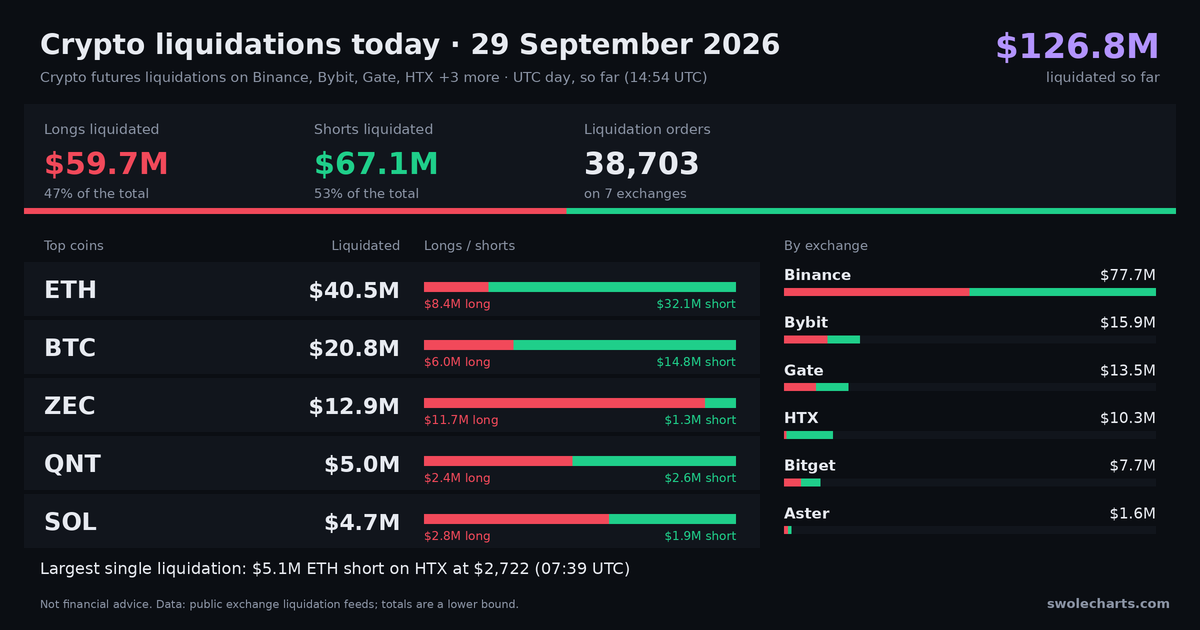Screen dimensions: 1200x630
Task: Click the Shorts liquidated $67.1M figure
Action: (x=376, y=164)
